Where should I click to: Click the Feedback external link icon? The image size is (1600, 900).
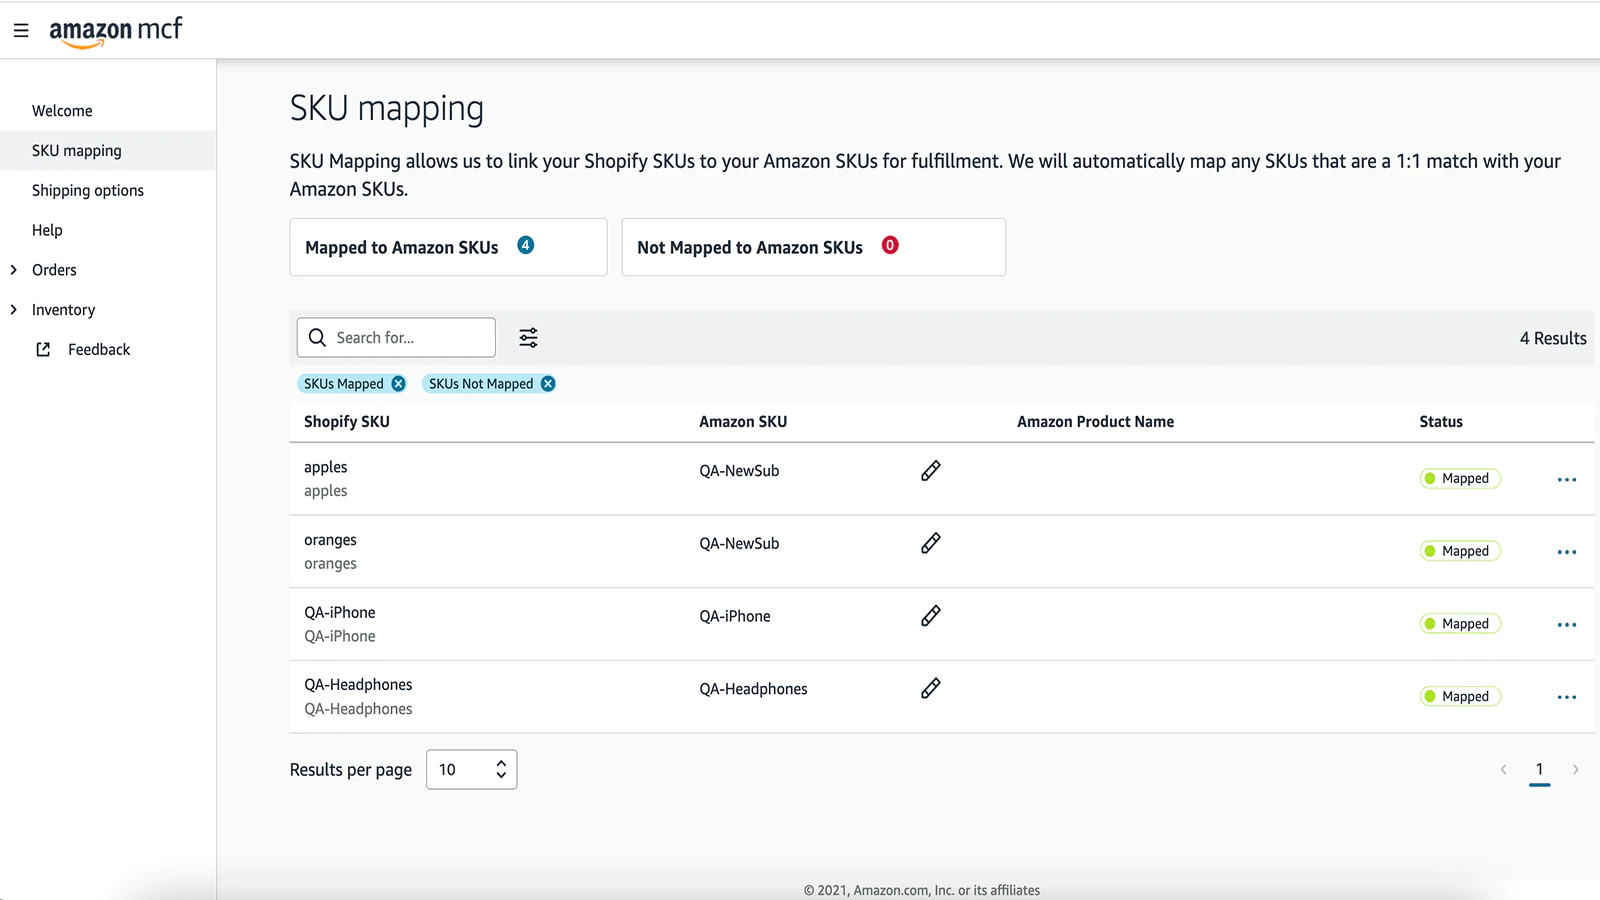[43, 349]
